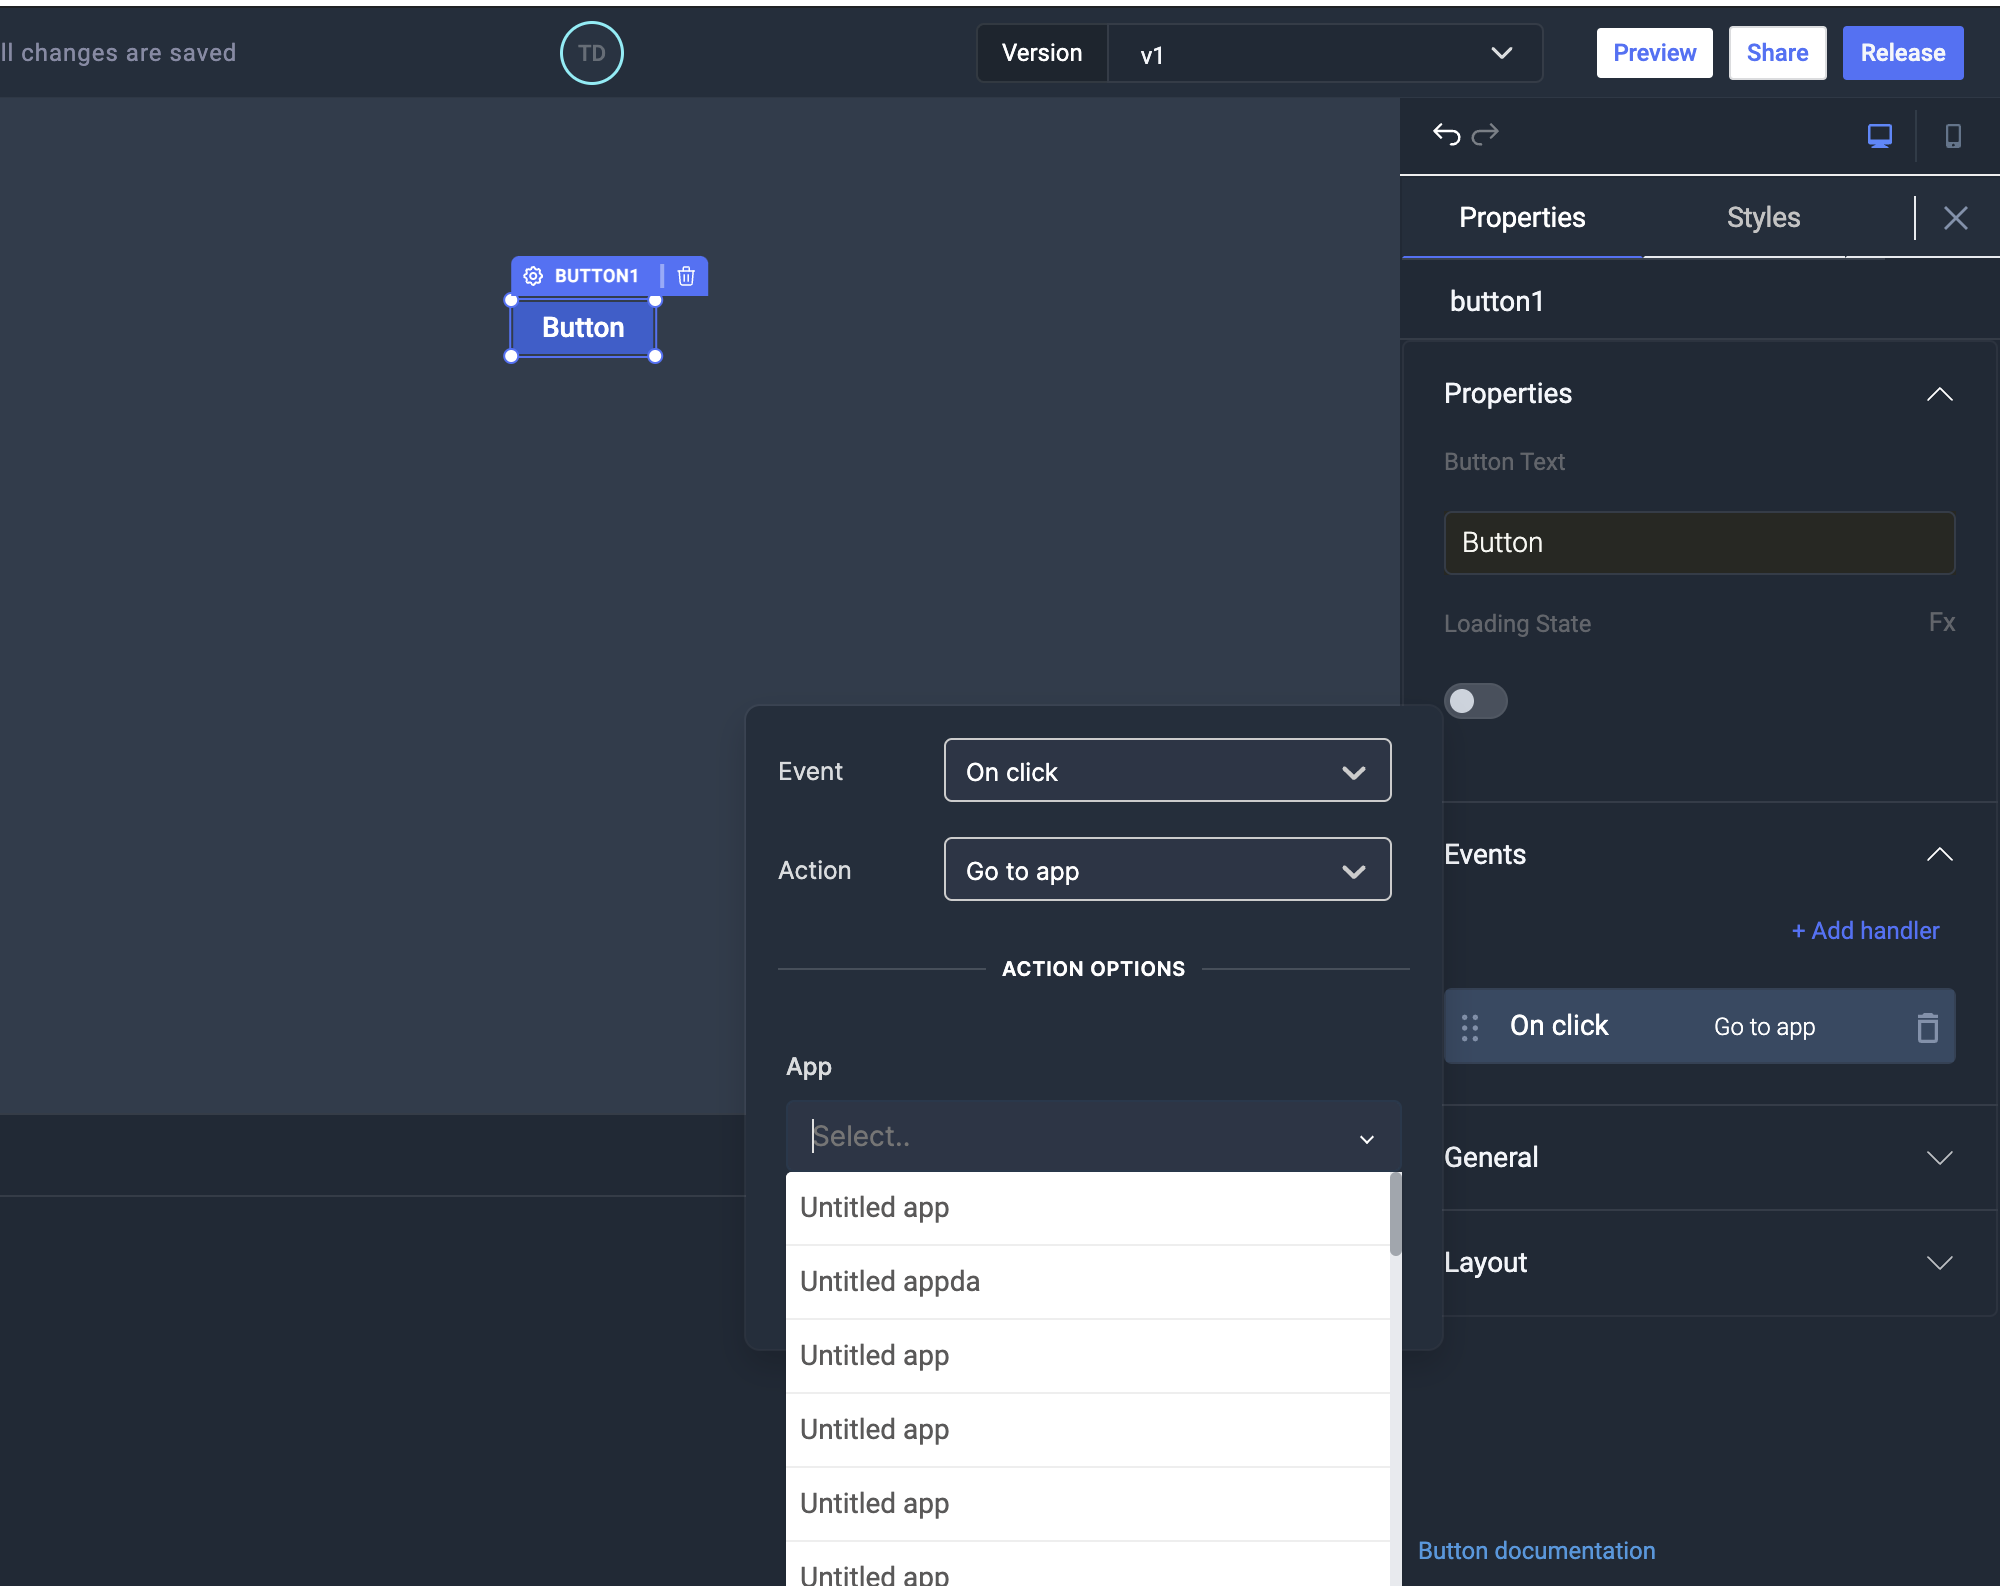Switch to the Styles tab
The image size is (2000, 1586).
[1763, 217]
